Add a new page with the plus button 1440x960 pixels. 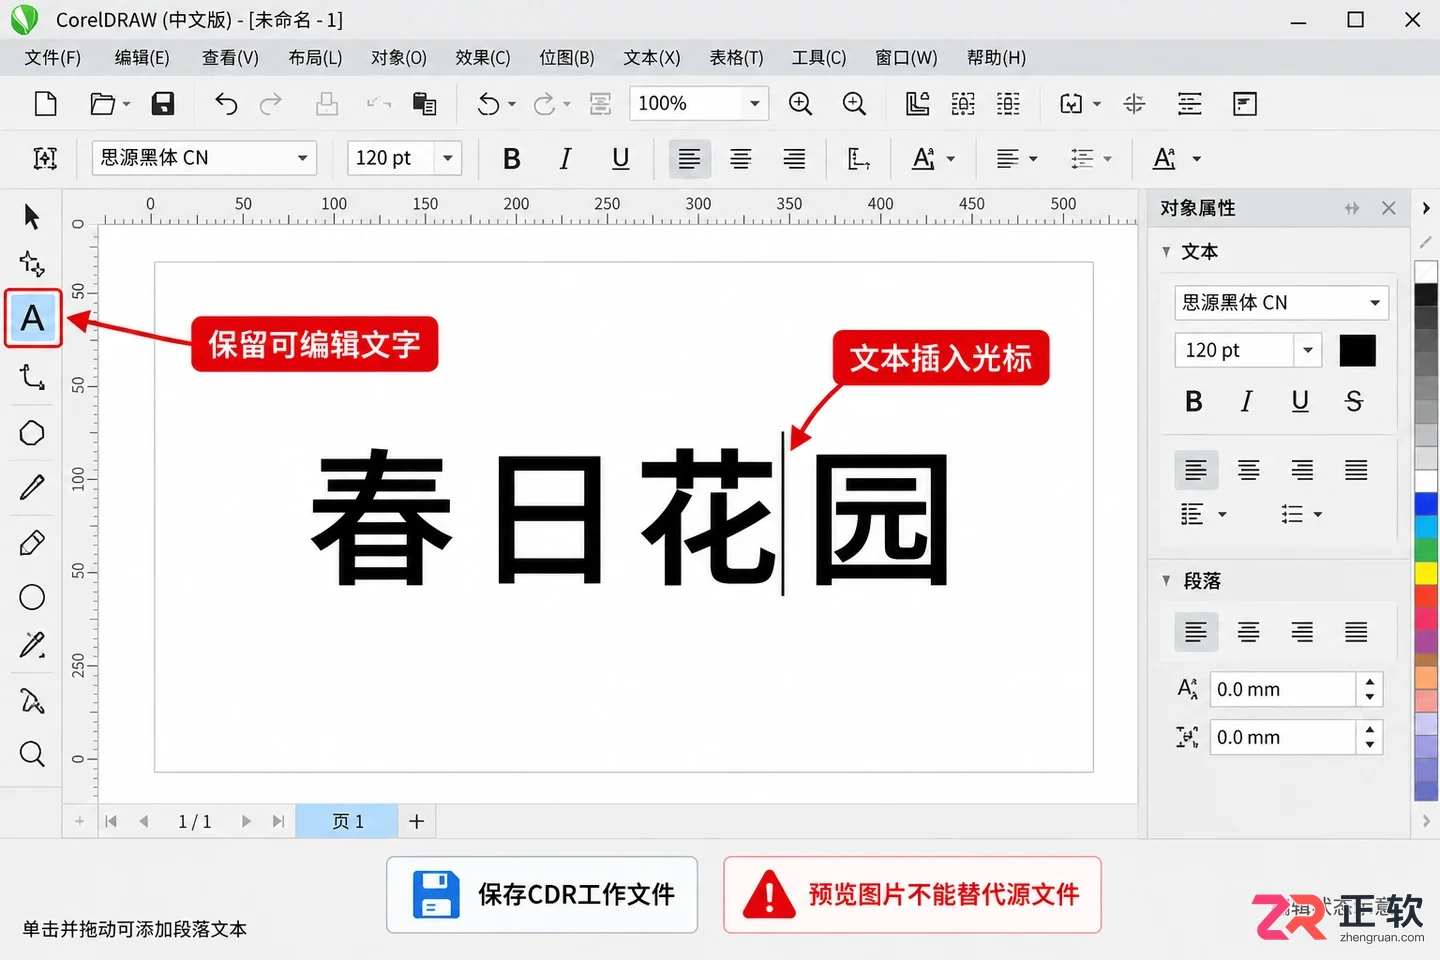click(x=417, y=821)
